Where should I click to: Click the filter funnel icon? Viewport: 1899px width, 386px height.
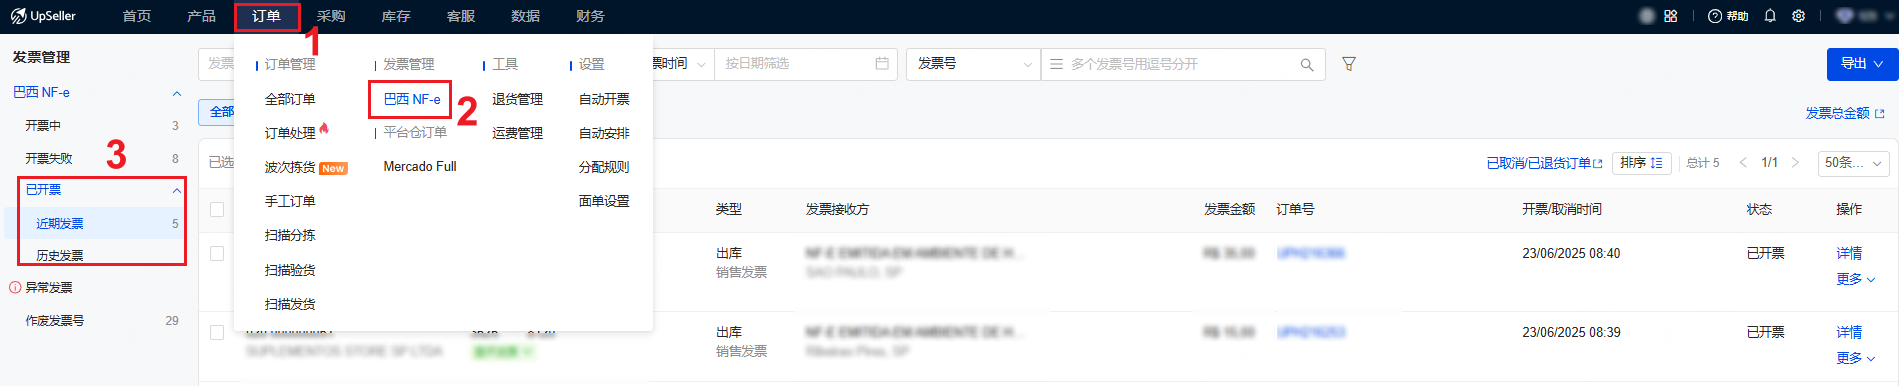(x=1348, y=64)
